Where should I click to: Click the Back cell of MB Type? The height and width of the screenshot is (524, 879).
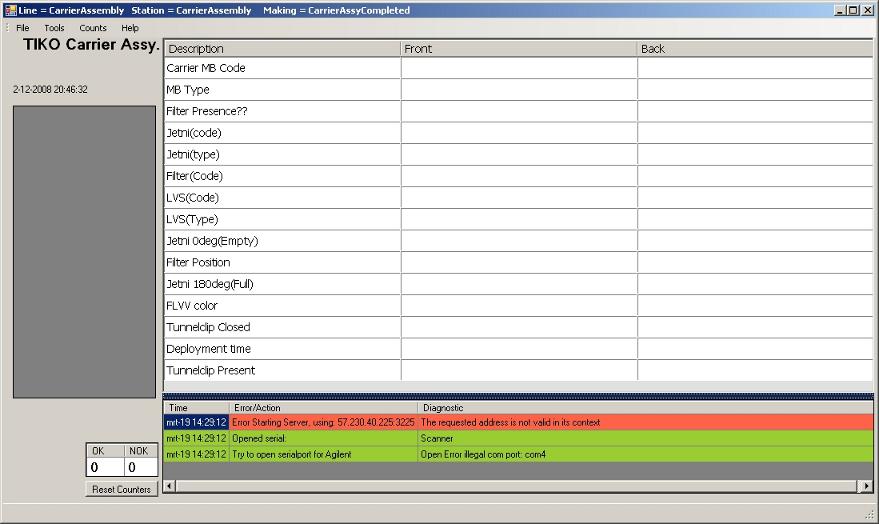click(x=755, y=90)
